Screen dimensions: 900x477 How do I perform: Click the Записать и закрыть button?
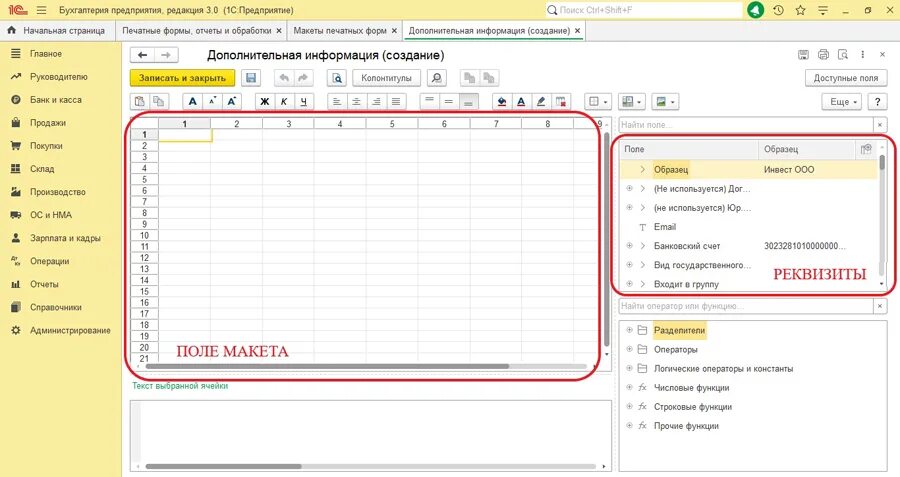pyautogui.click(x=183, y=77)
